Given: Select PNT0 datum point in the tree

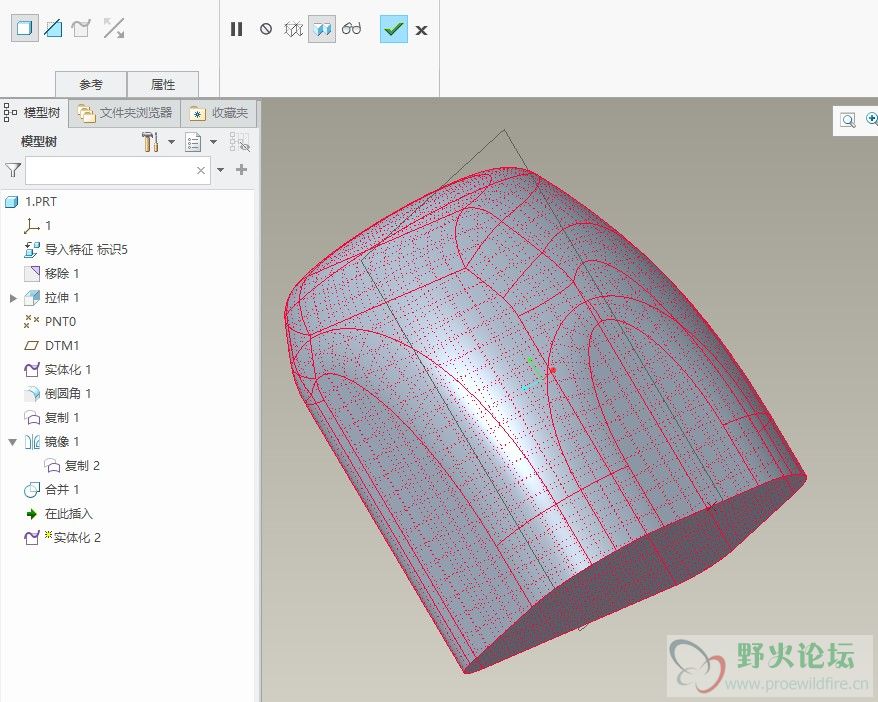Looking at the screenshot, I should 60,322.
